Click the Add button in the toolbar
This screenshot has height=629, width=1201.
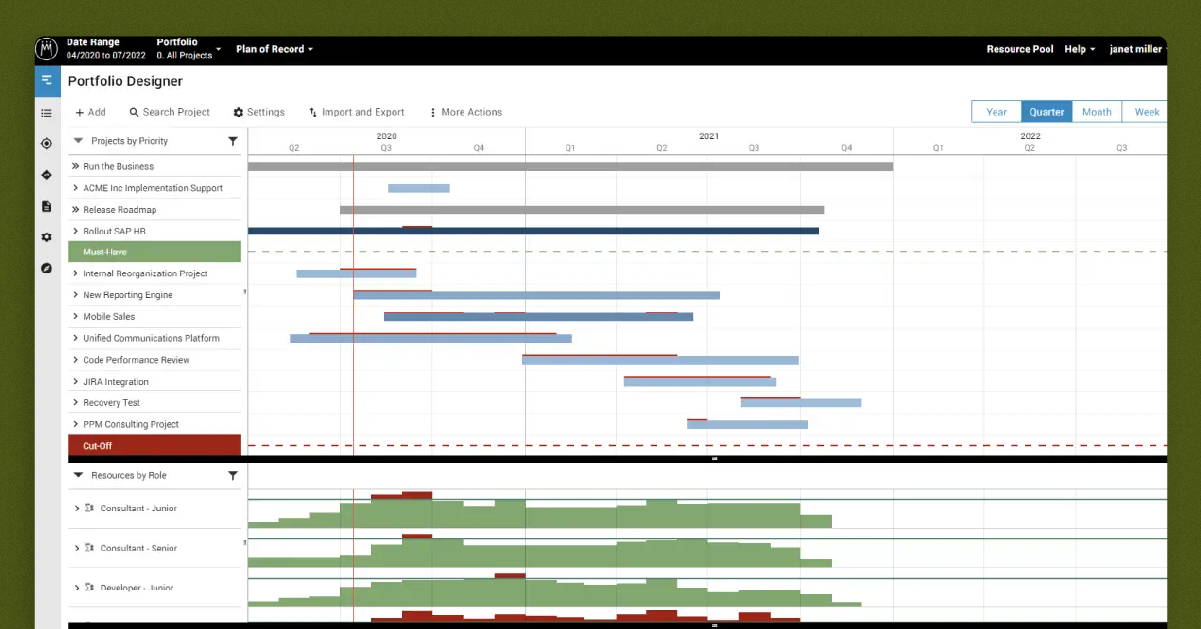coord(90,112)
